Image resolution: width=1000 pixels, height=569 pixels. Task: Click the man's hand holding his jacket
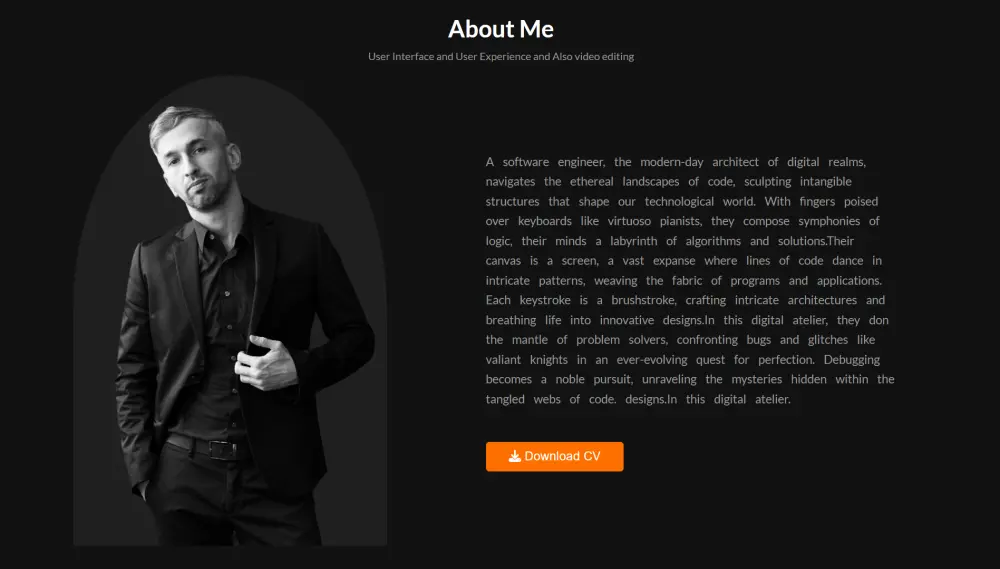pyautogui.click(x=266, y=362)
